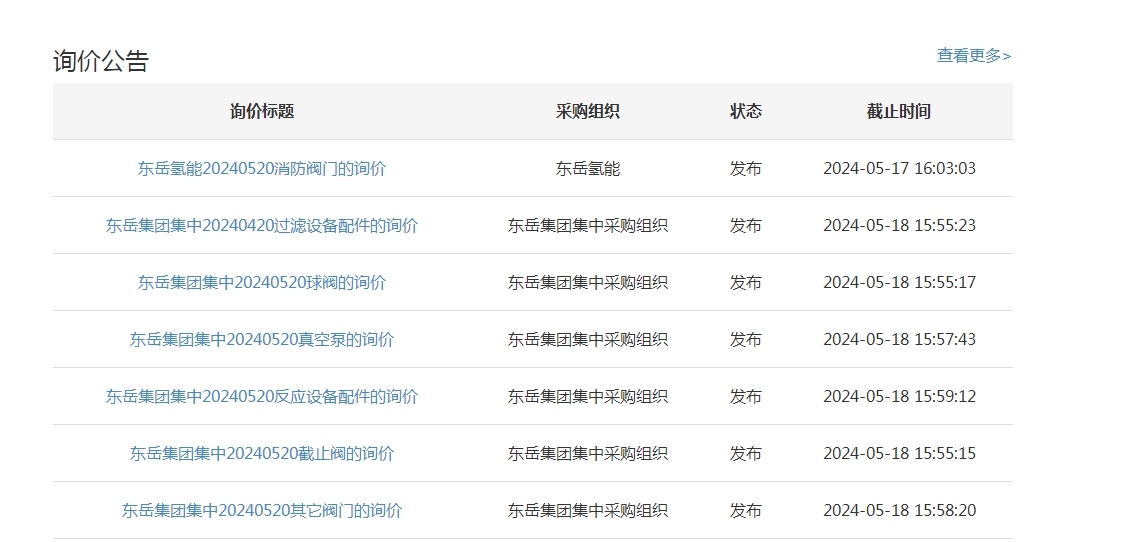Click the 询价公告 section heading
The height and width of the screenshot is (542, 1130).
[101, 61]
